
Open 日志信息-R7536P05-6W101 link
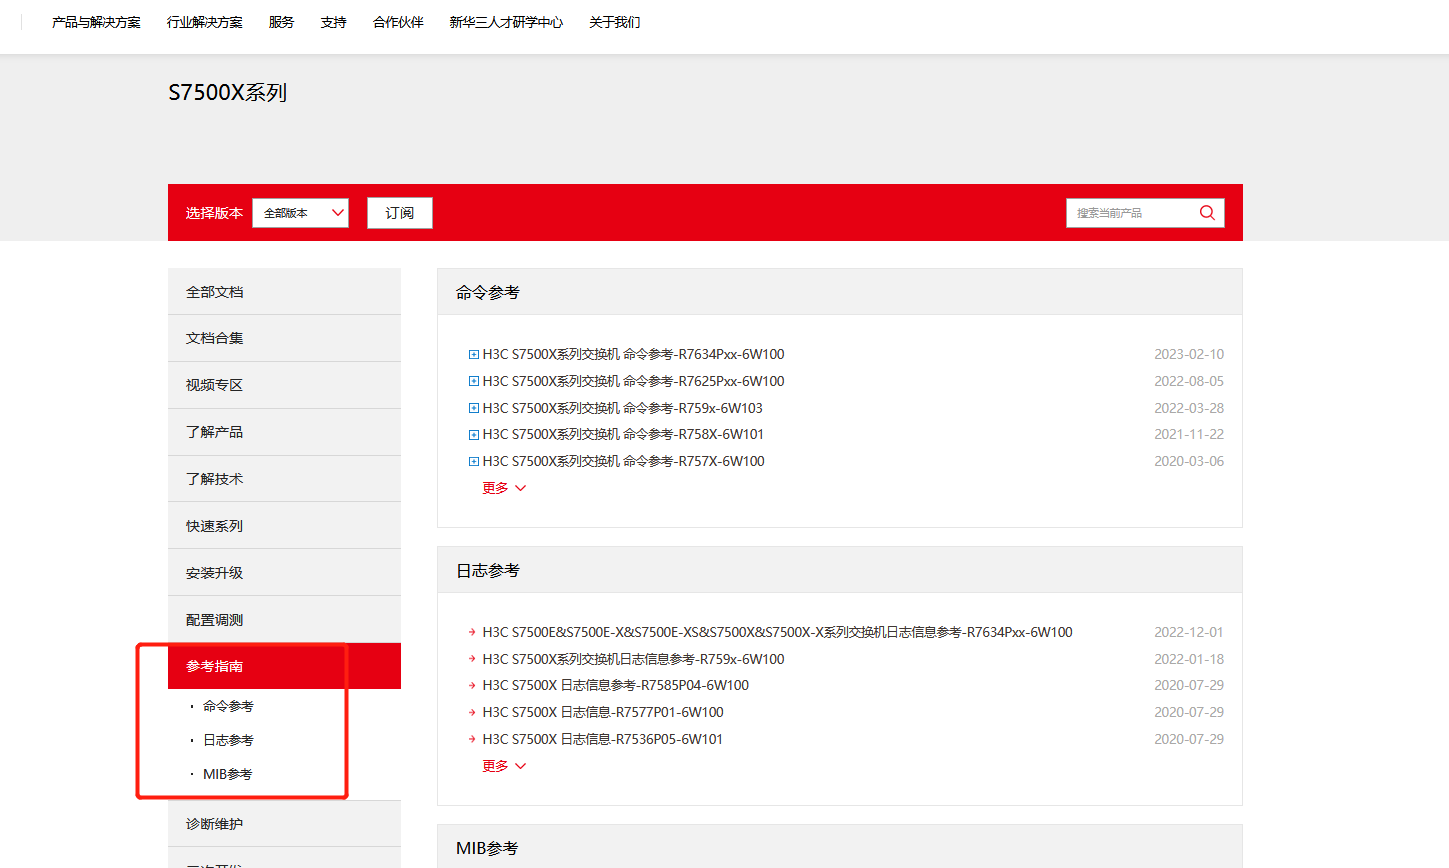[602, 739]
